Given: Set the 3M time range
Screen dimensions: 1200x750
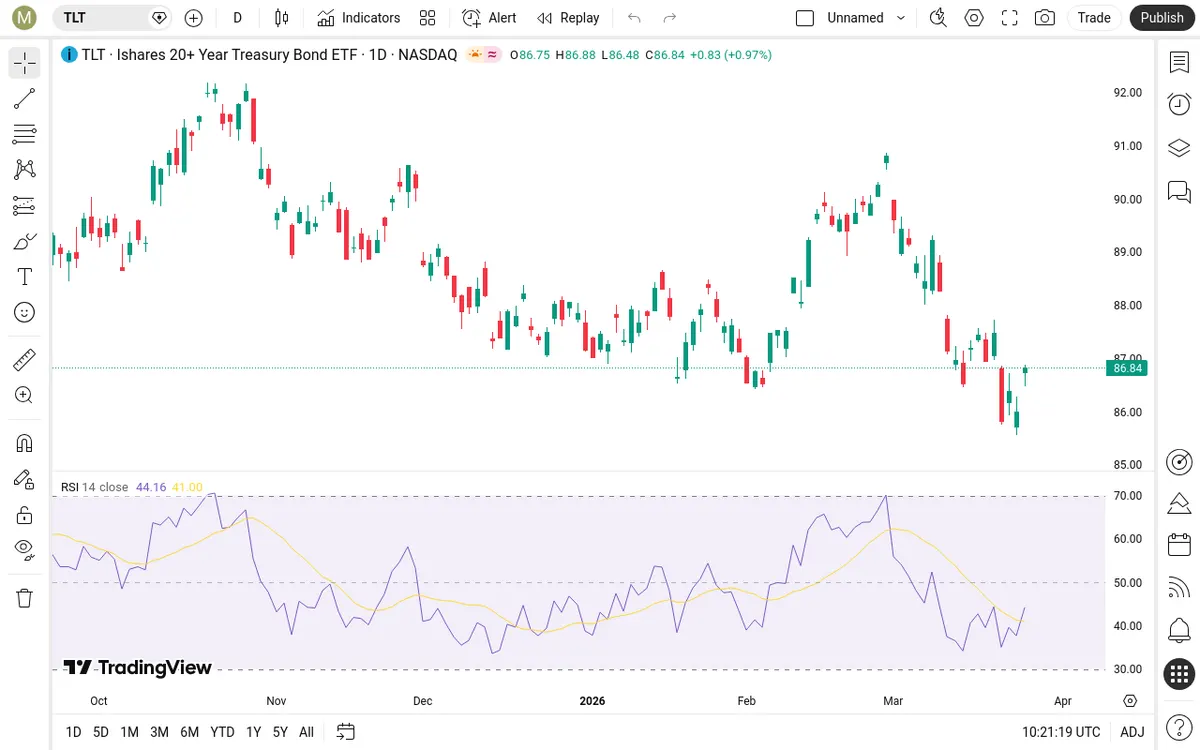Looking at the screenshot, I should pos(159,732).
